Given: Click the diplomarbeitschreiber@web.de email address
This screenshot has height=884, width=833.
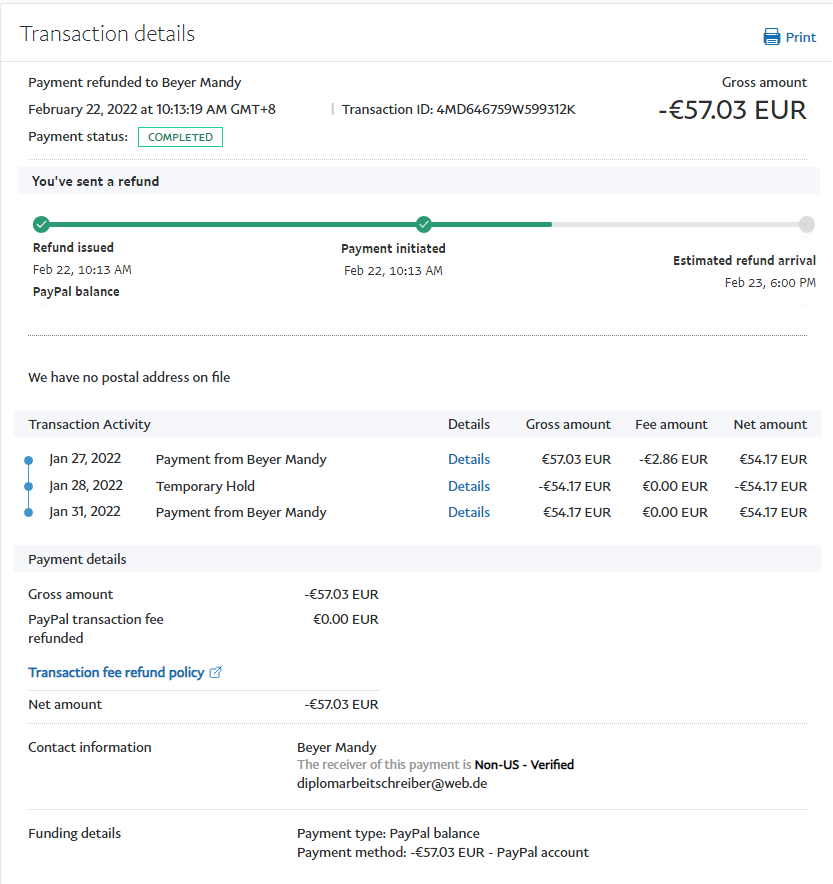Looking at the screenshot, I should click(392, 783).
